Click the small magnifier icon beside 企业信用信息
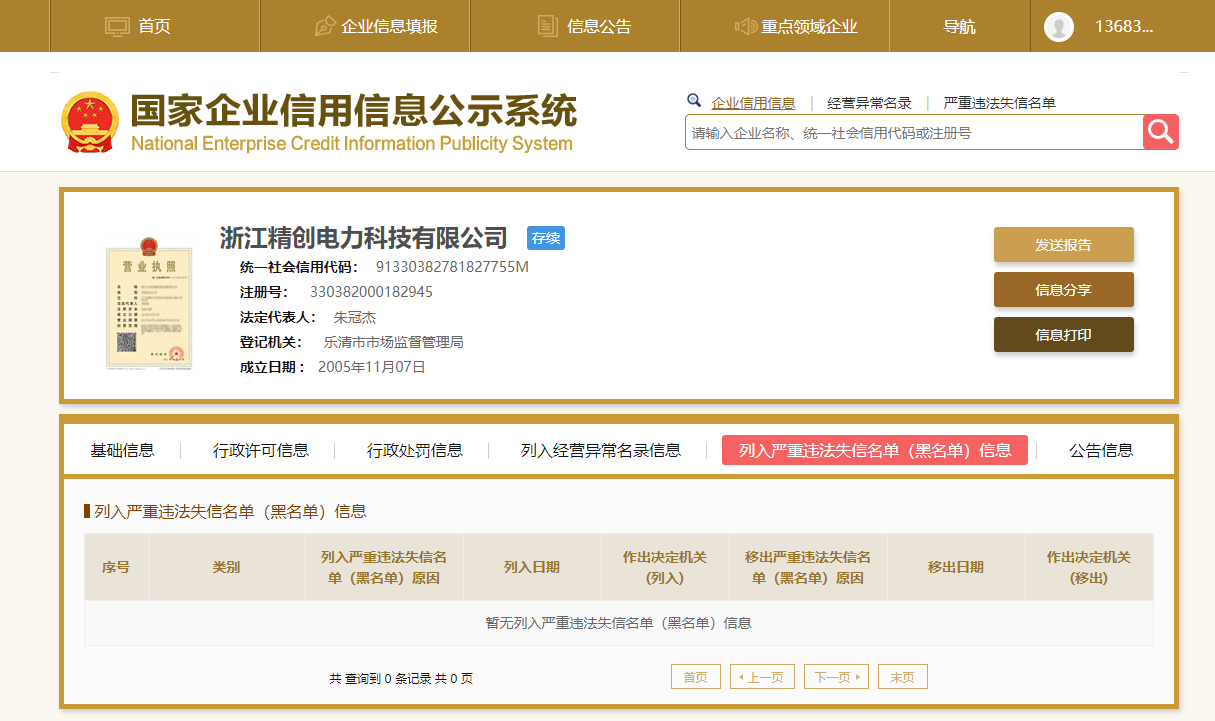This screenshot has width=1215, height=721. point(694,100)
